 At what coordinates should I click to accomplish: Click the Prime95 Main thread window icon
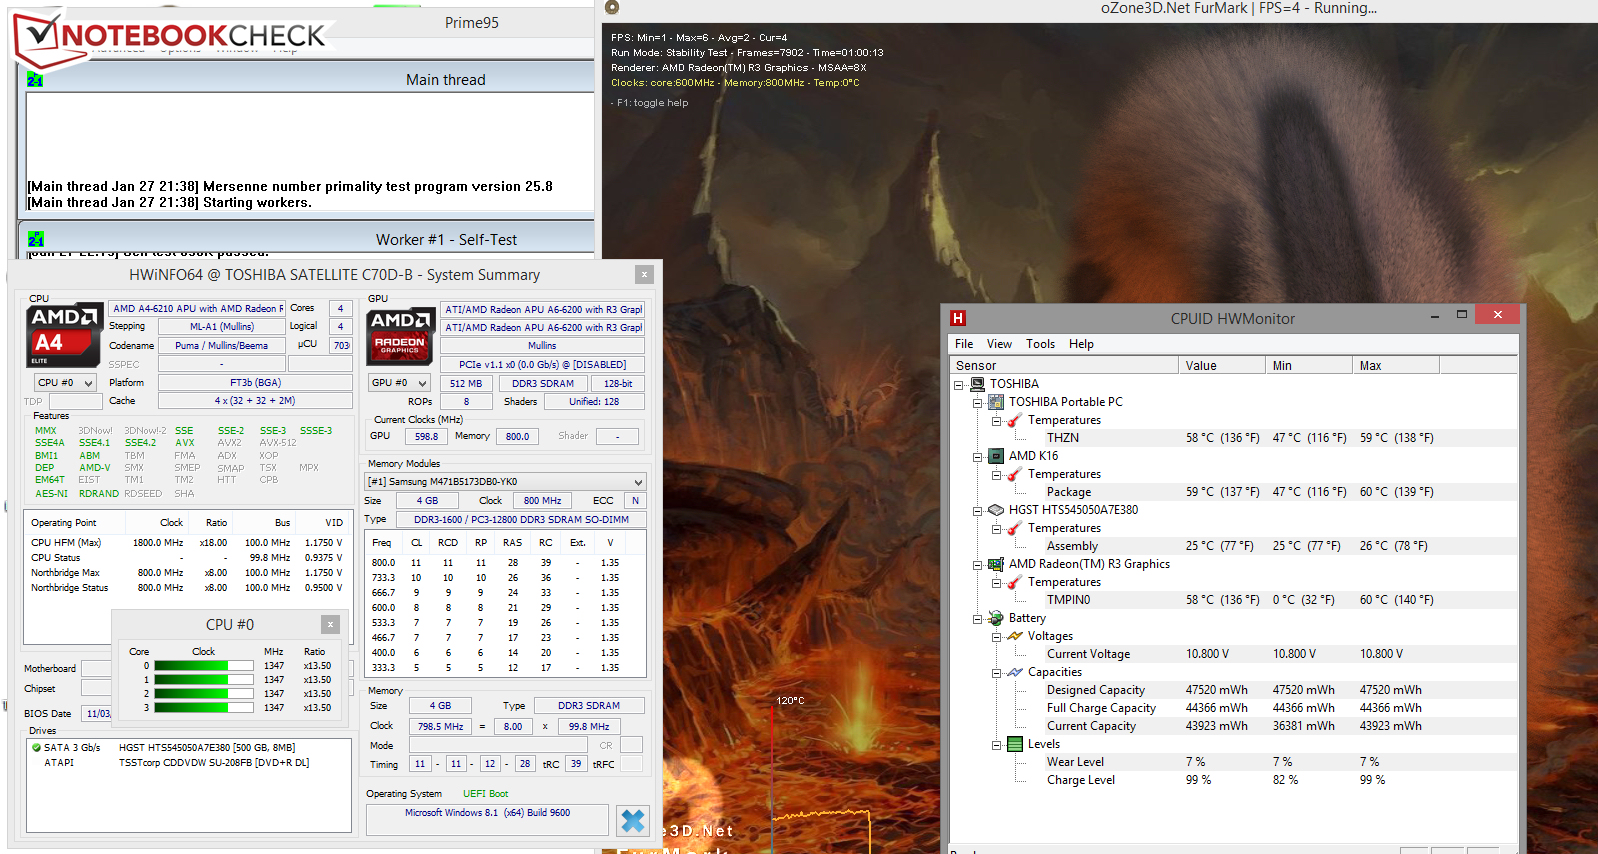pos(35,80)
